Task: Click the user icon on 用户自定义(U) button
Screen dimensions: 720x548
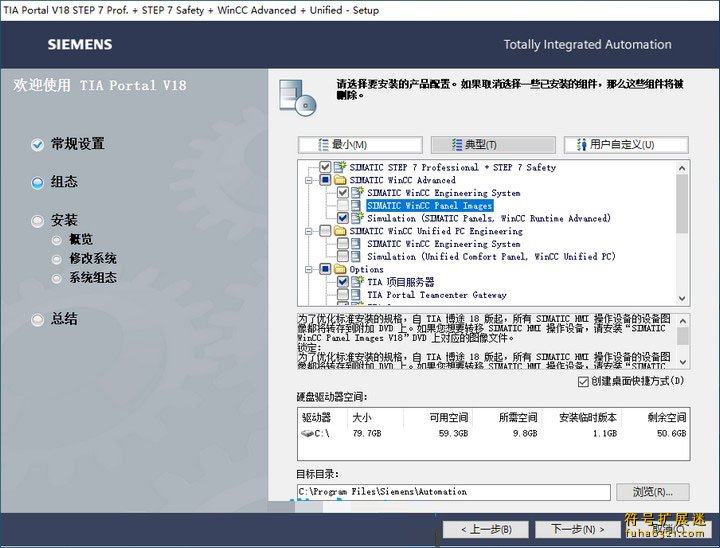Action: coord(582,145)
